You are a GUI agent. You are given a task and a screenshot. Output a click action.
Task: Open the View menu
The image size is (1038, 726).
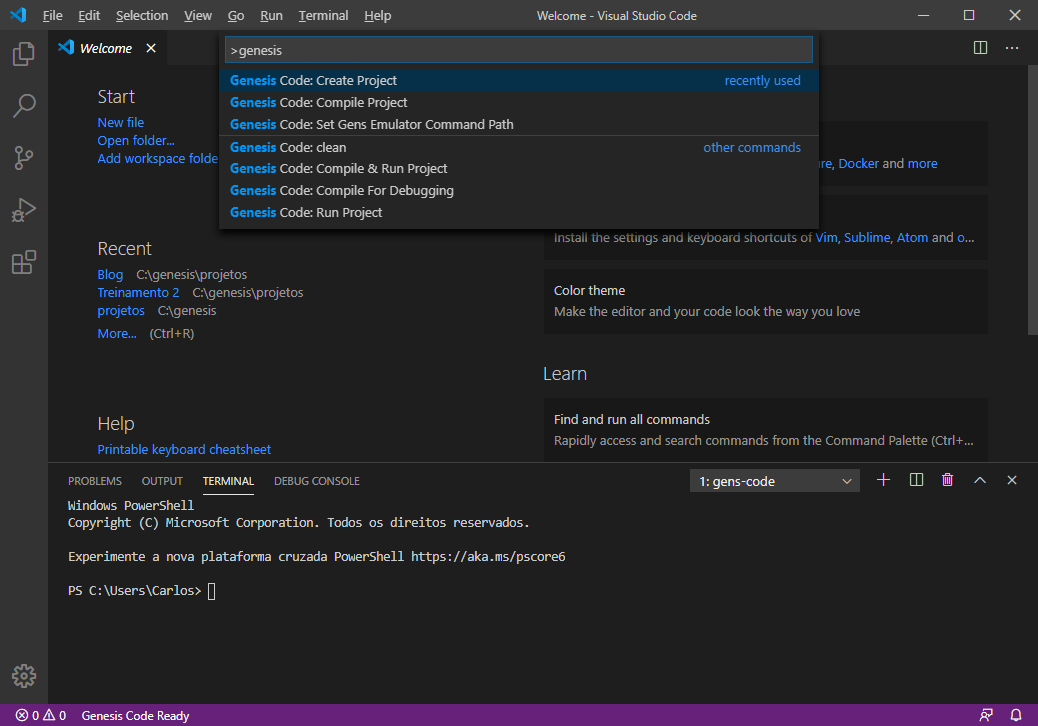[x=197, y=15]
